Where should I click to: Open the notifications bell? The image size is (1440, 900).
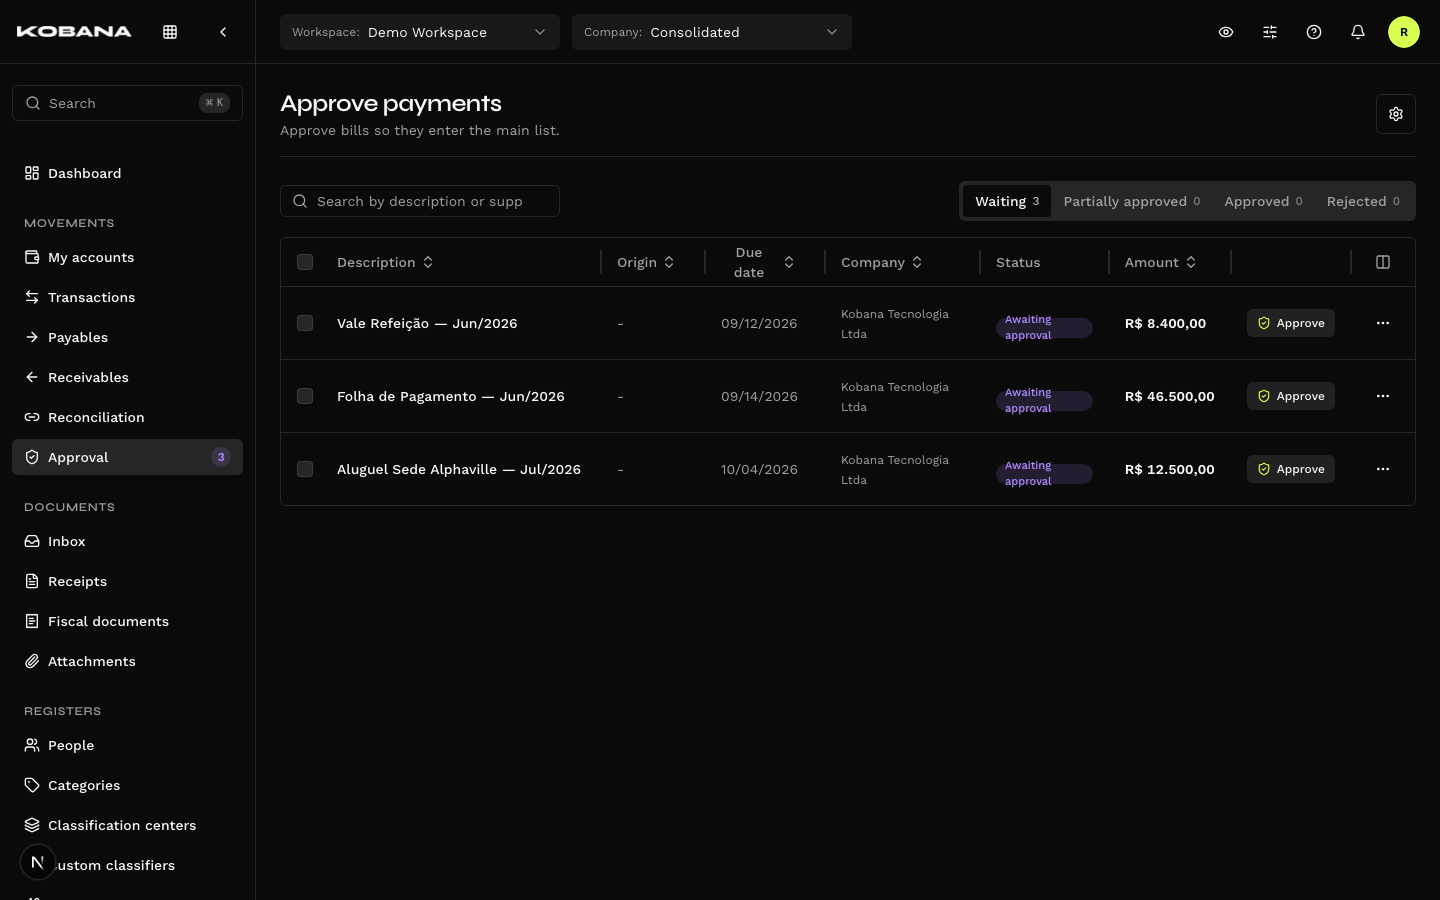(1358, 32)
